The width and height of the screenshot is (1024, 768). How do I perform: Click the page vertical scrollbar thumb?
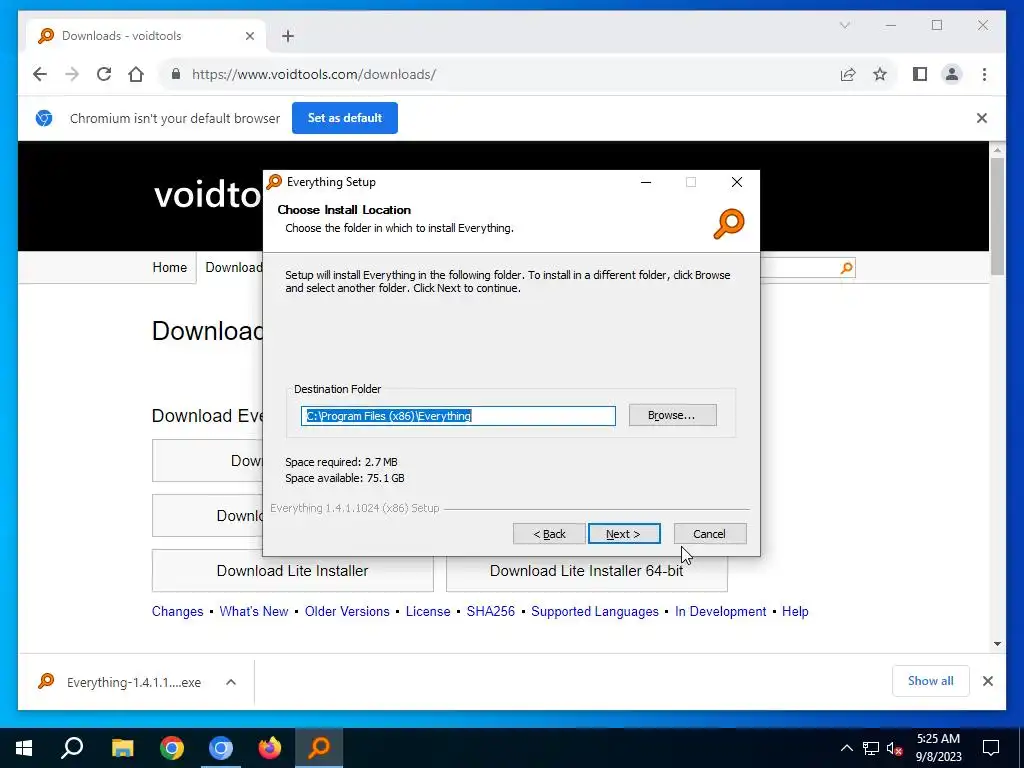997,216
